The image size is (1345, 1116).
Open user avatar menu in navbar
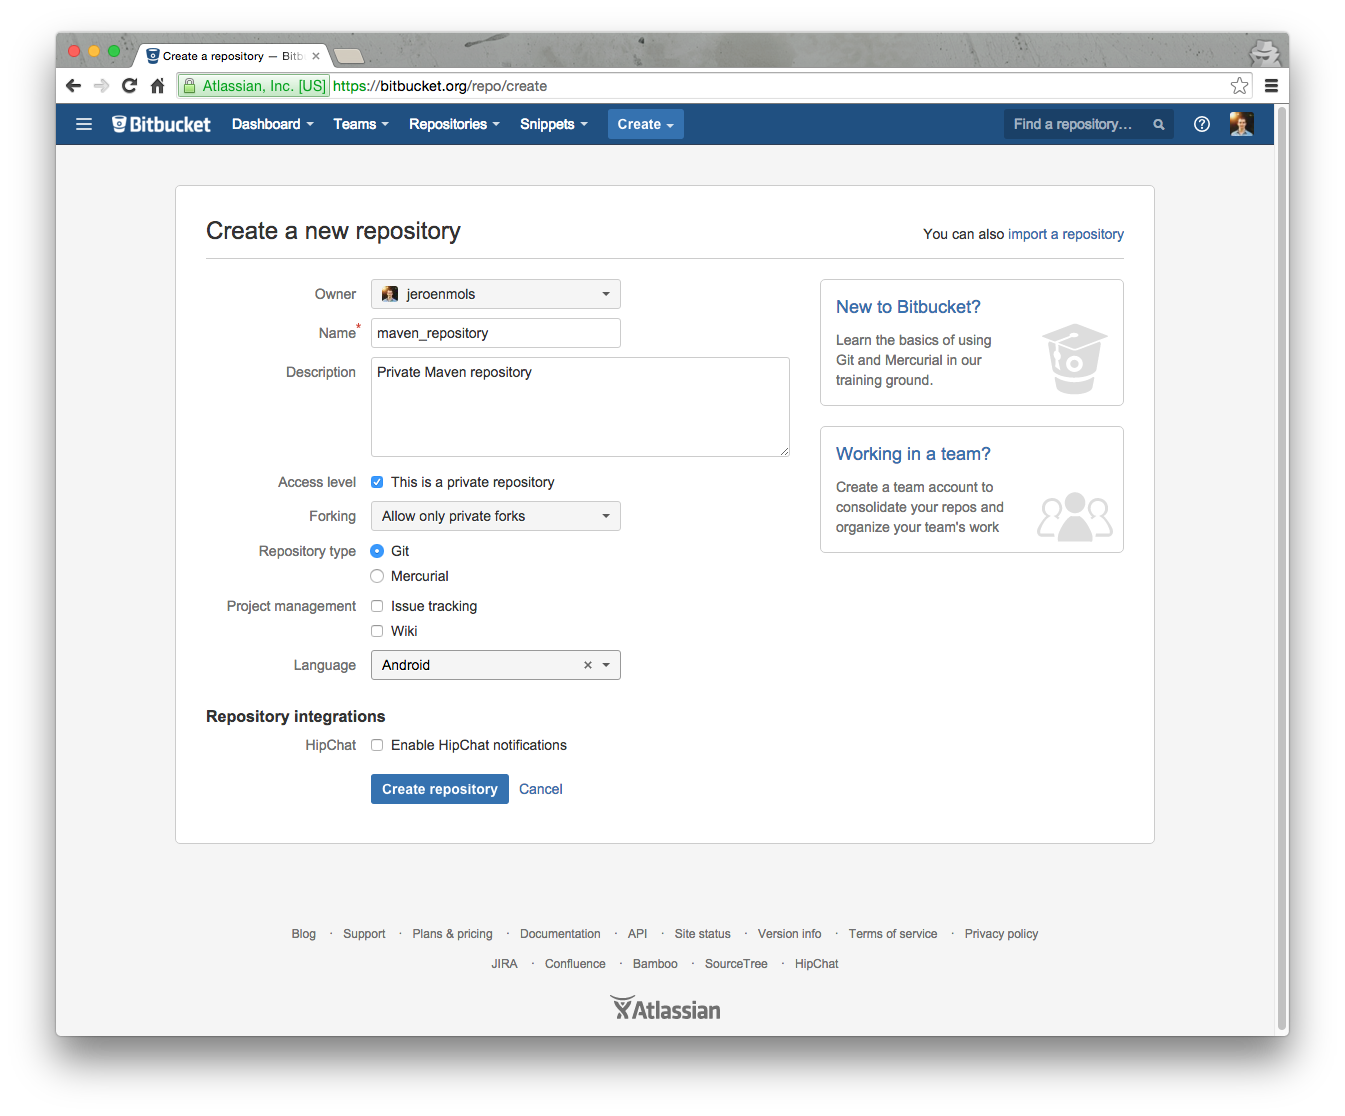coord(1241,124)
